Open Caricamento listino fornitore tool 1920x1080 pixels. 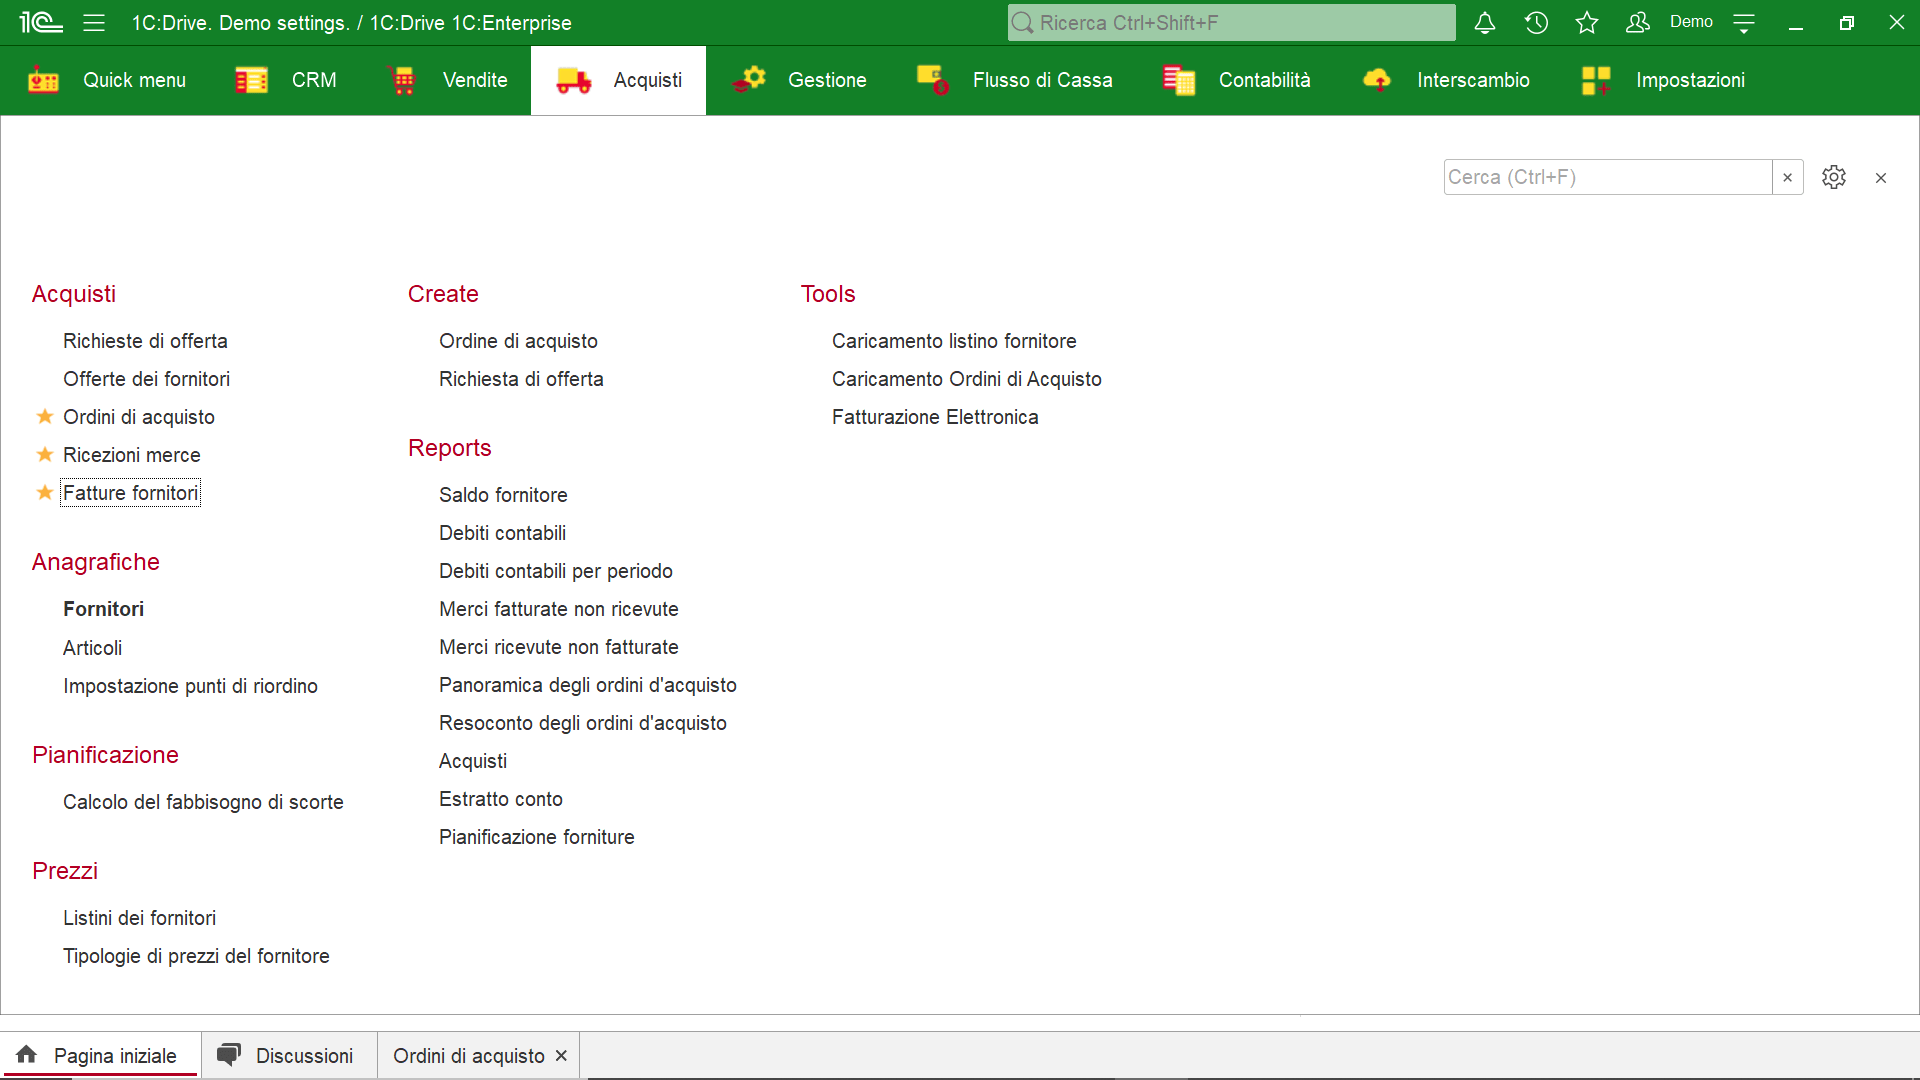coord(954,341)
